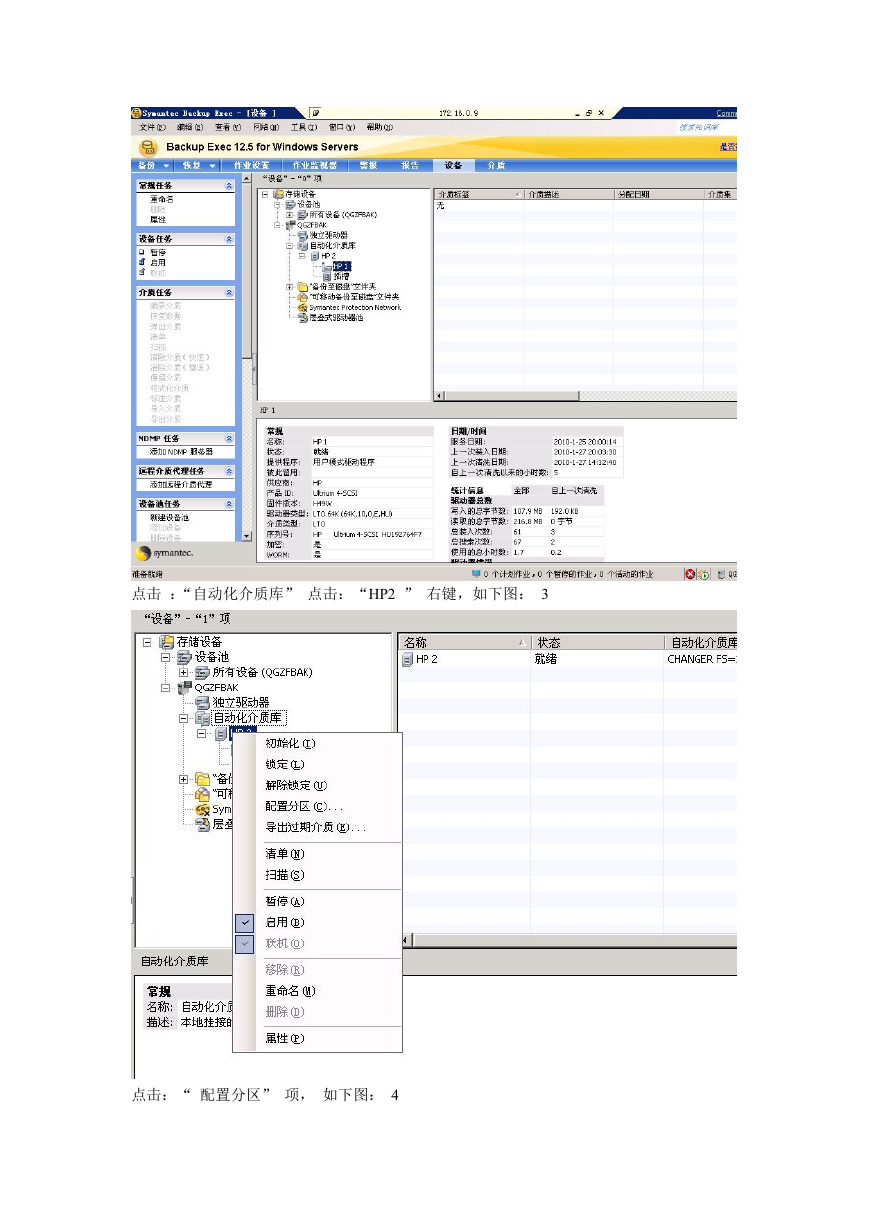Select Symantec Protection Network icon in first tree
The width and height of the screenshot is (869, 1228).
pyautogui.click(x=302, y=307)
